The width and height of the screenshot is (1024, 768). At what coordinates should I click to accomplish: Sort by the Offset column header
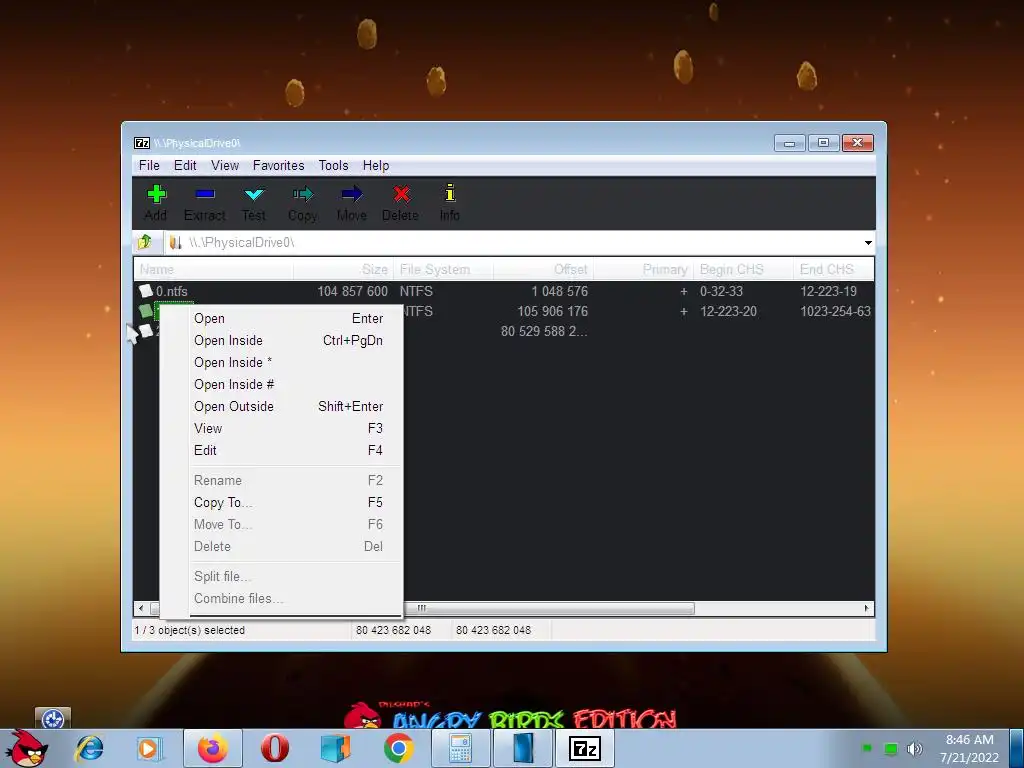tap(543, 269)
